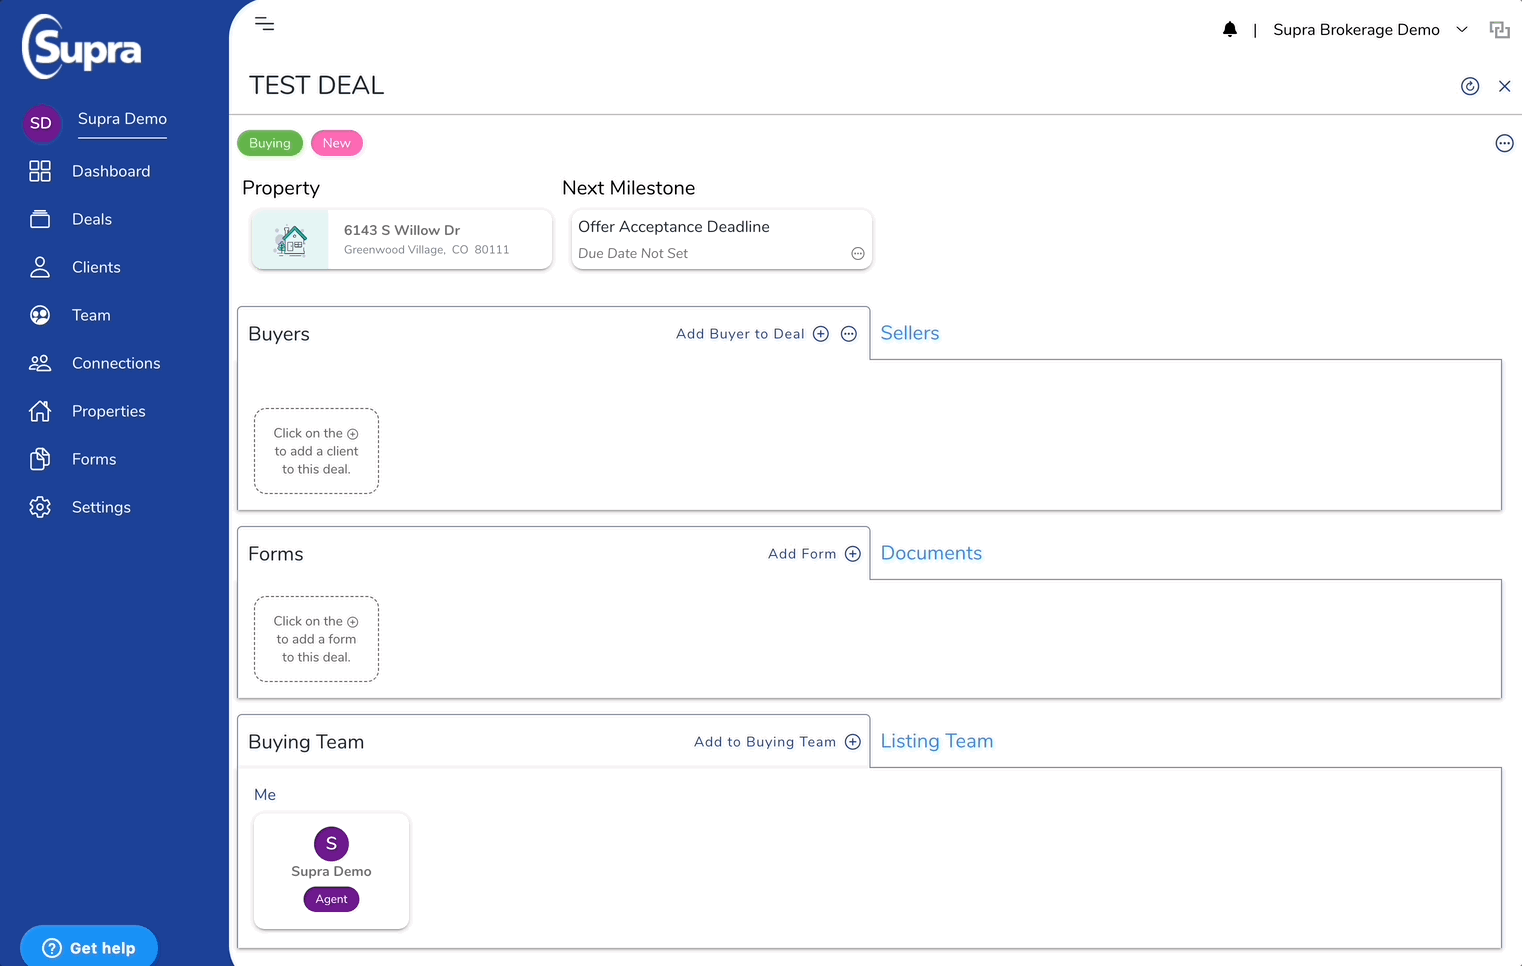Expand the Supra Brokerage Demo dropdown chevron
1522x966 pixels.
(x=1462, y=30)
